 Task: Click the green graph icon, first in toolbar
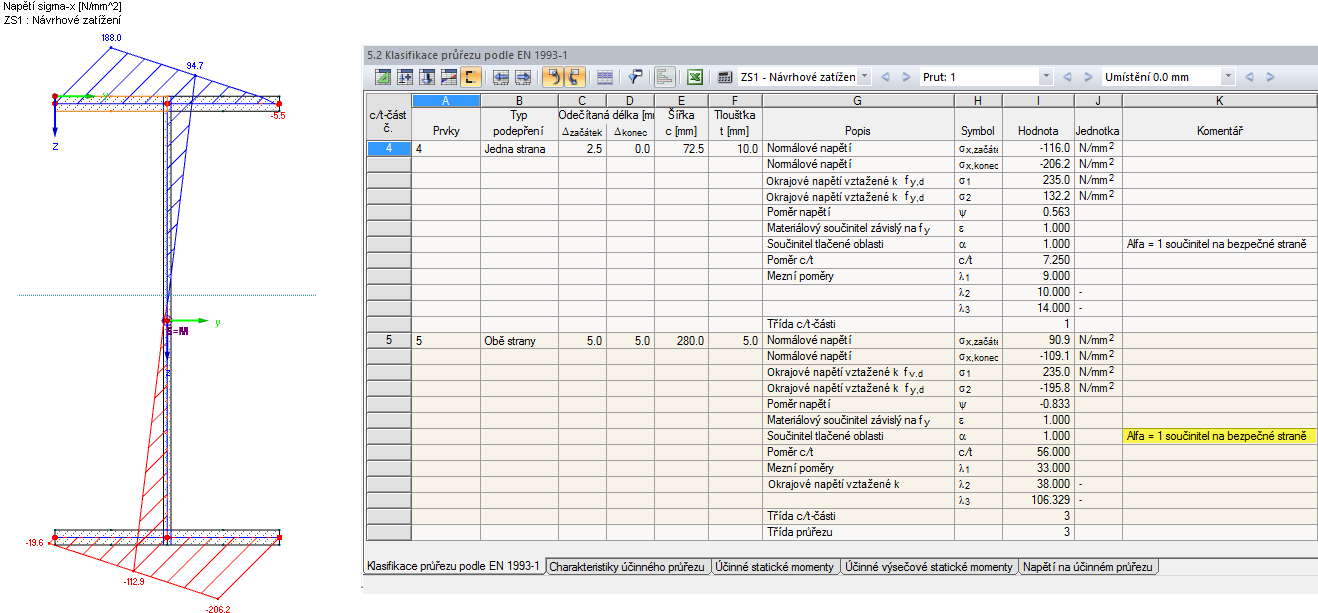[x=383, y=77]
